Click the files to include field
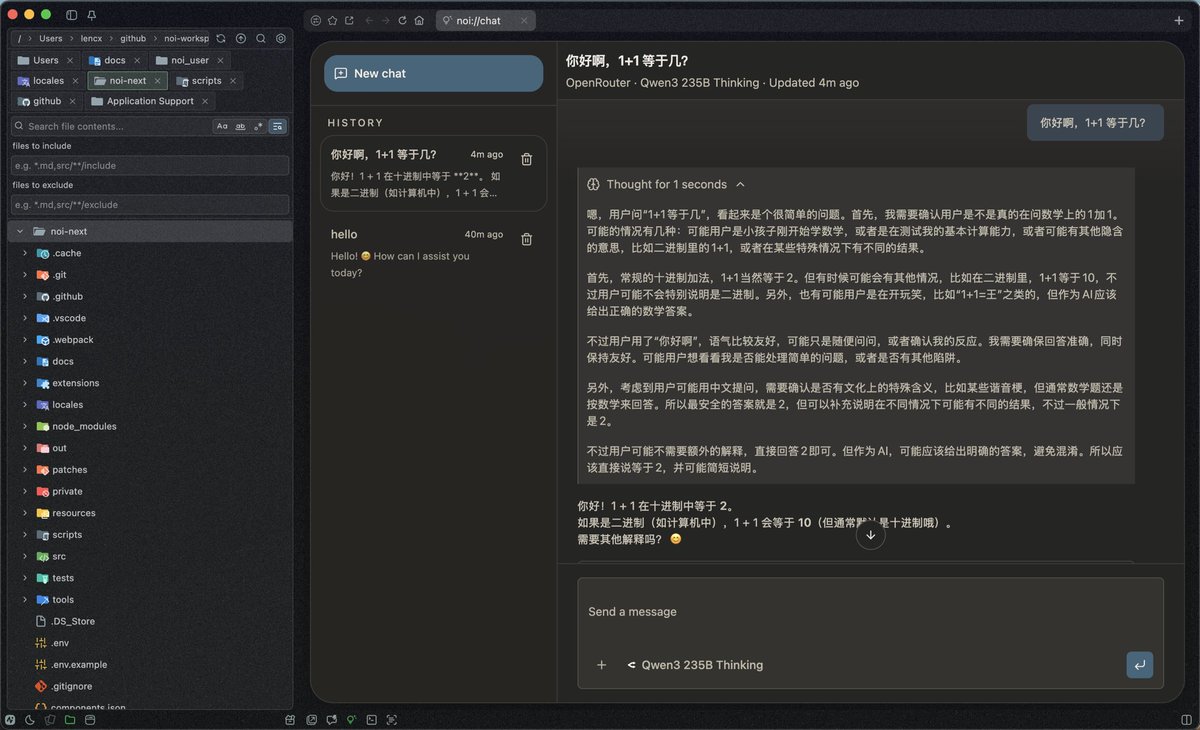The width and height of the screenshot is (1200, 730). pos(150,165)
